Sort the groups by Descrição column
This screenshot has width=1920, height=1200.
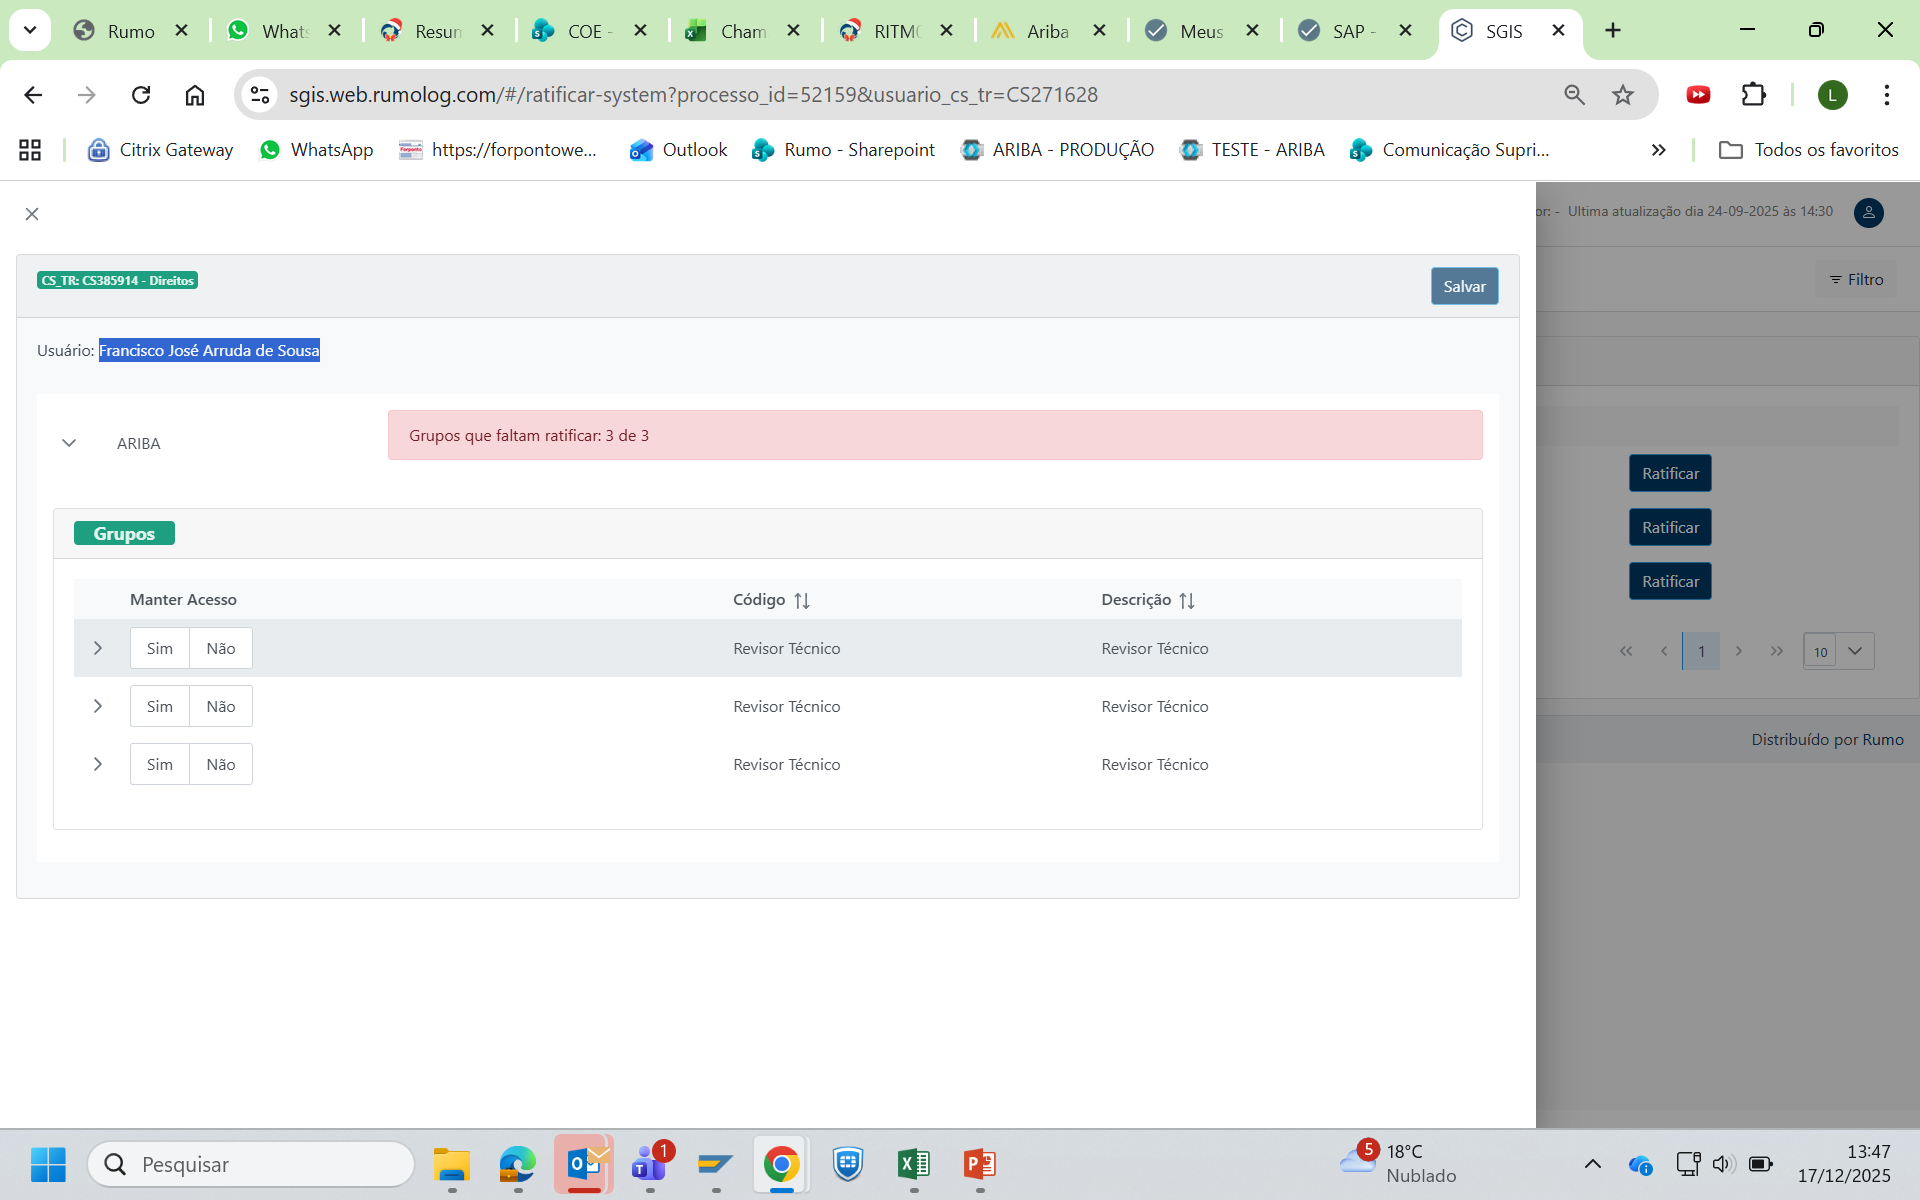1186,600
